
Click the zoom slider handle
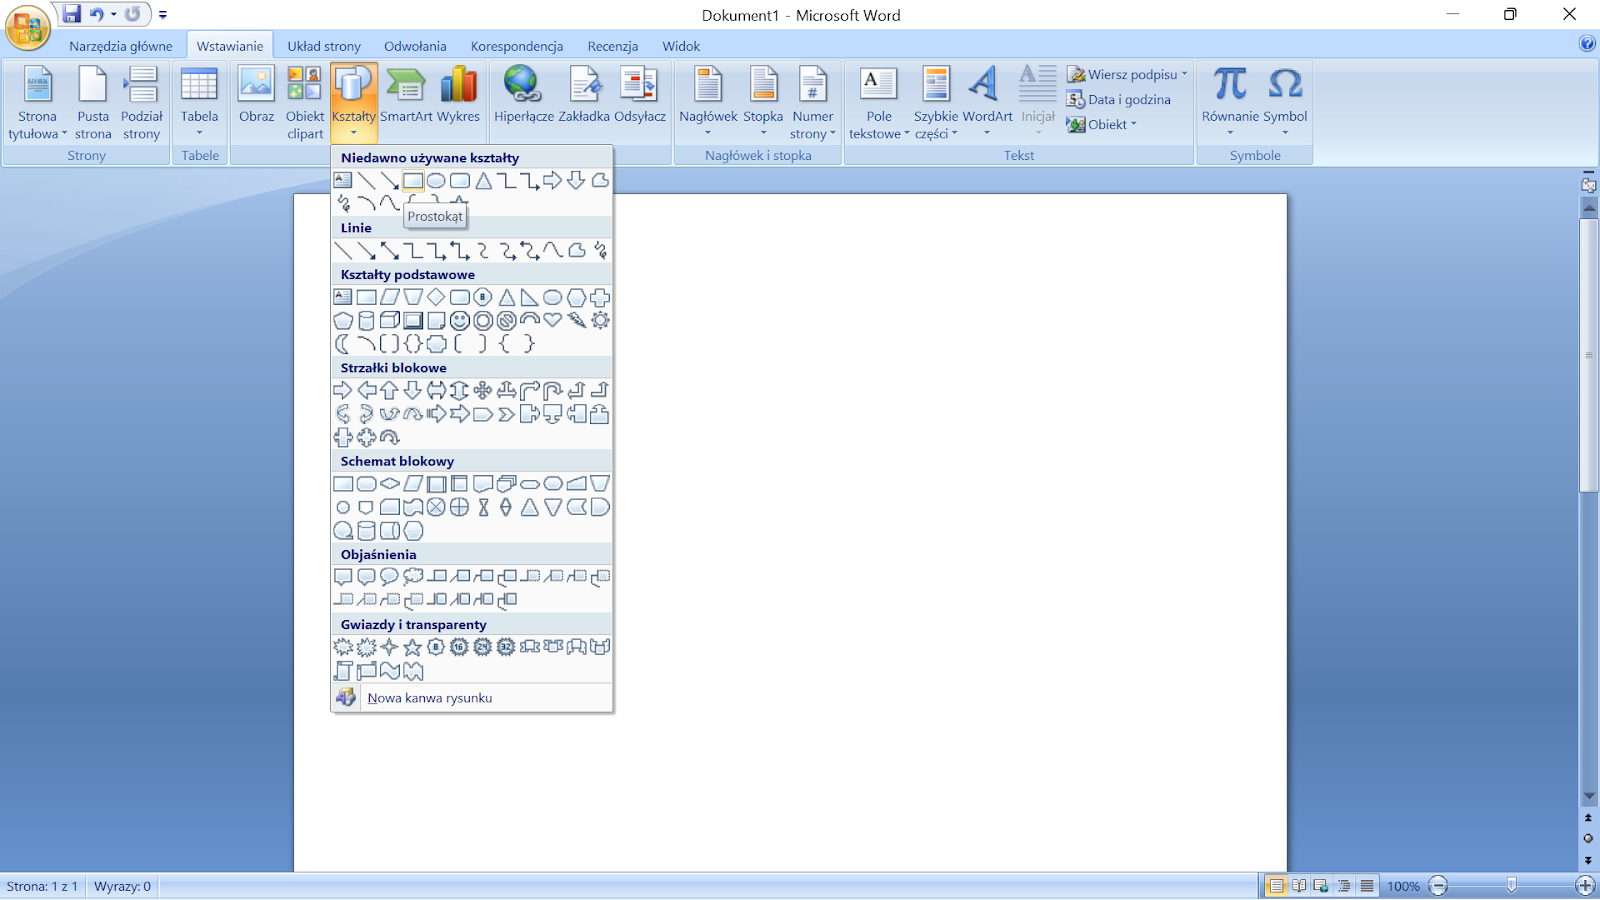pos(1511,885)
